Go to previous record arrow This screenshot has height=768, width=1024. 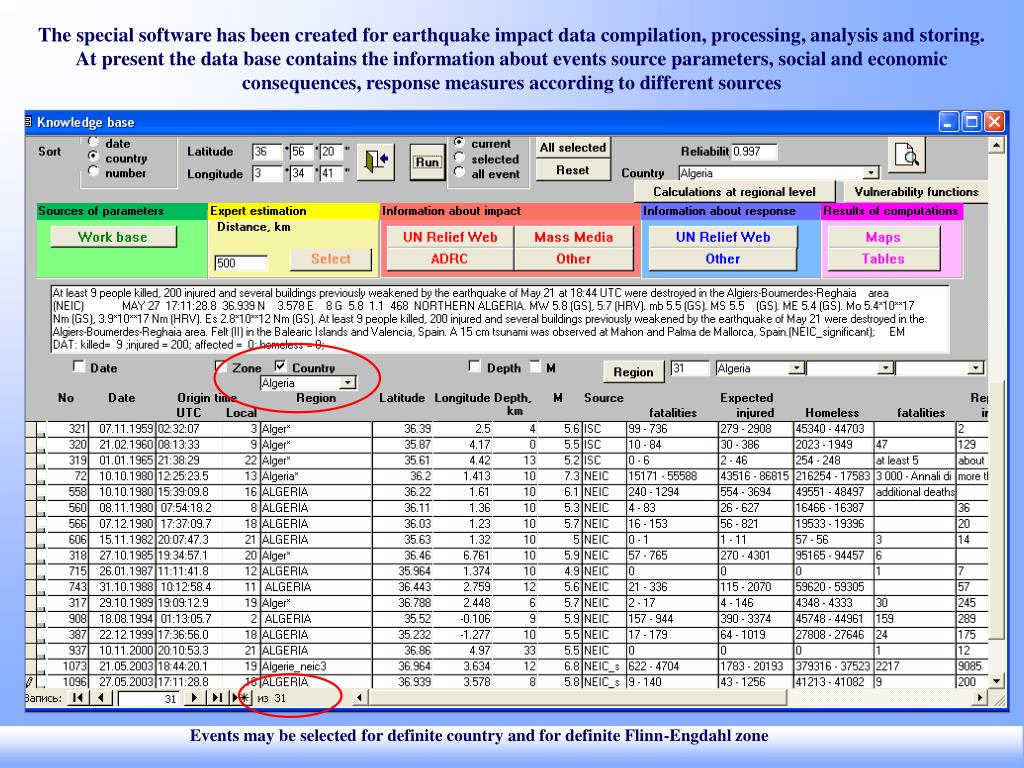tap(101, 698)
